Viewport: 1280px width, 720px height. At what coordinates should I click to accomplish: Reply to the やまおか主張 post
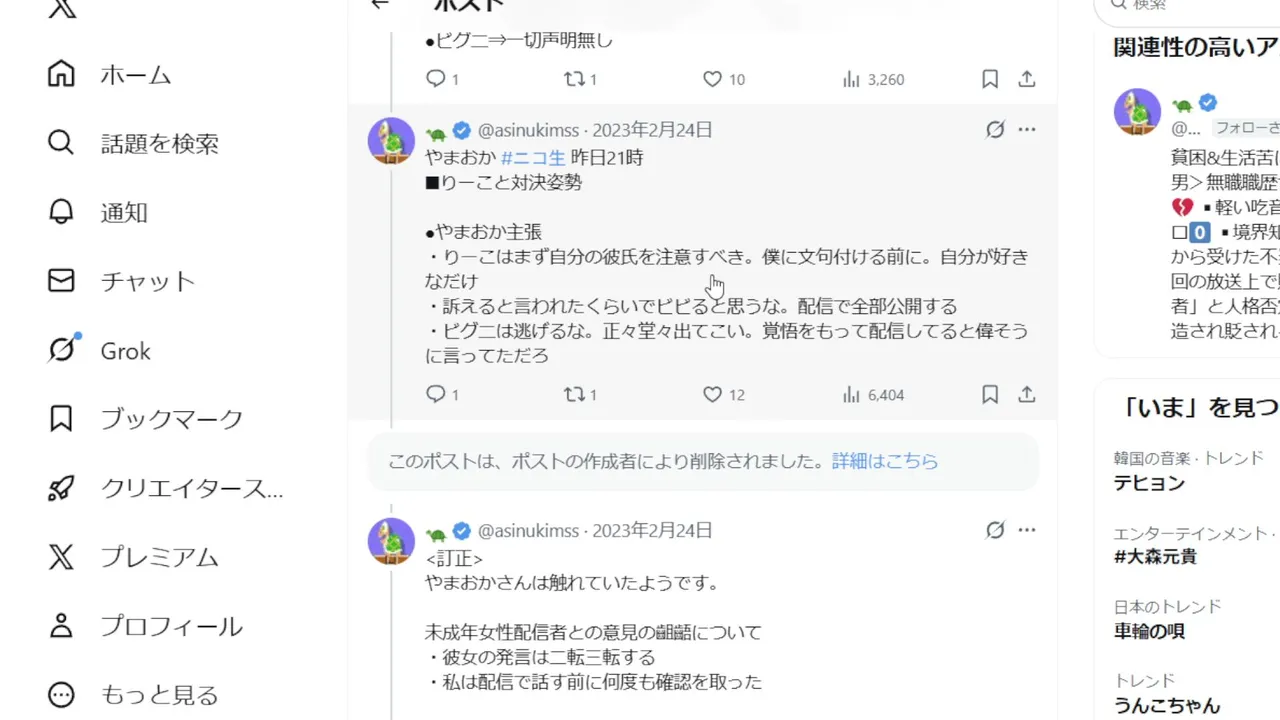pos(436,395)
